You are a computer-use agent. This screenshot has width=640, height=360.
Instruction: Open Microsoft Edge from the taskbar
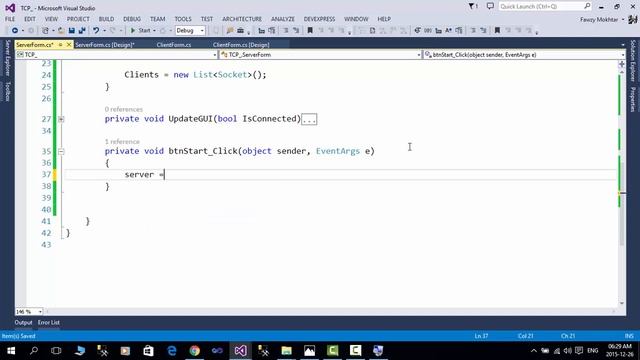point(172,351)
